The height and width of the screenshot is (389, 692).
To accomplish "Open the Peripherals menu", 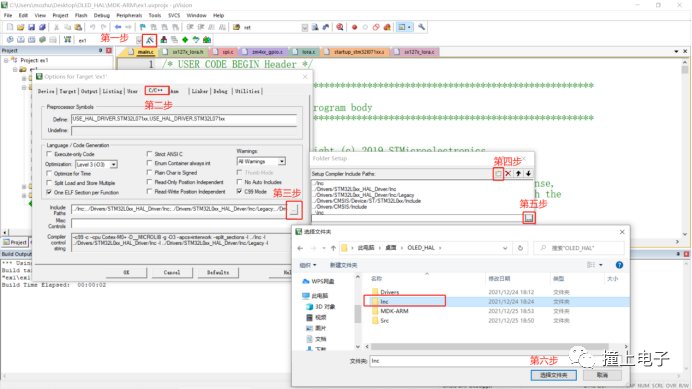I will pyautogui.click(x=129, y=15).
